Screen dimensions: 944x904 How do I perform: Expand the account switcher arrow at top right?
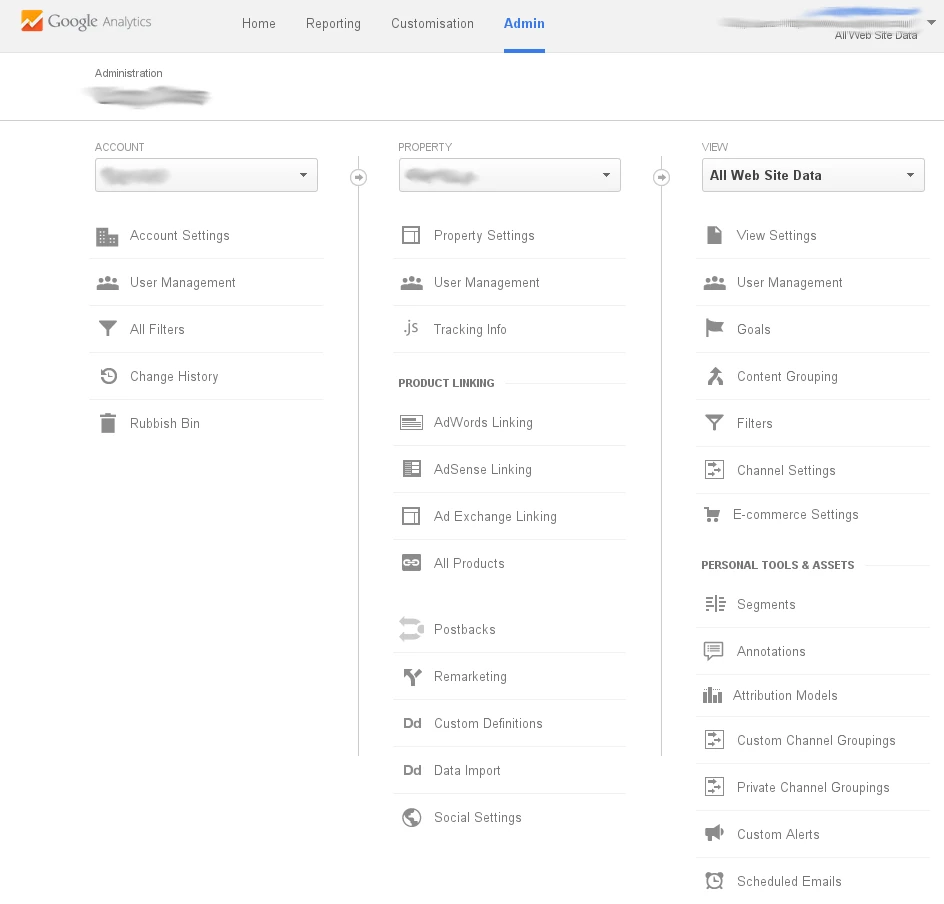tap(931, 22)
